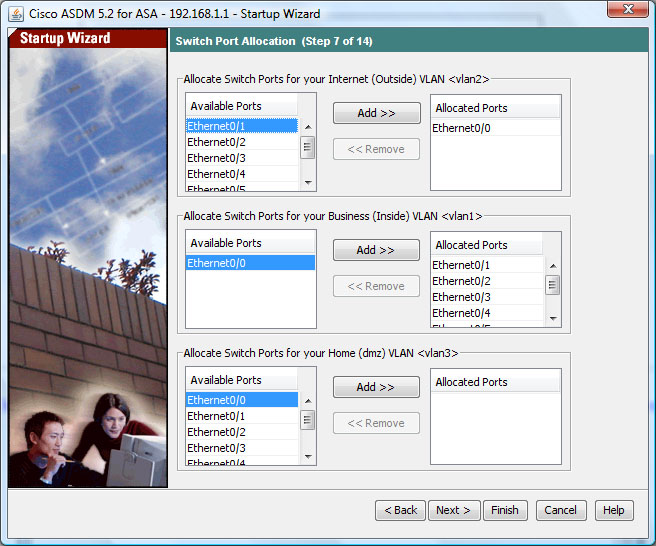Click scrollbar thumb in Outside available ports
656x546 pixels.
[308, 147]
